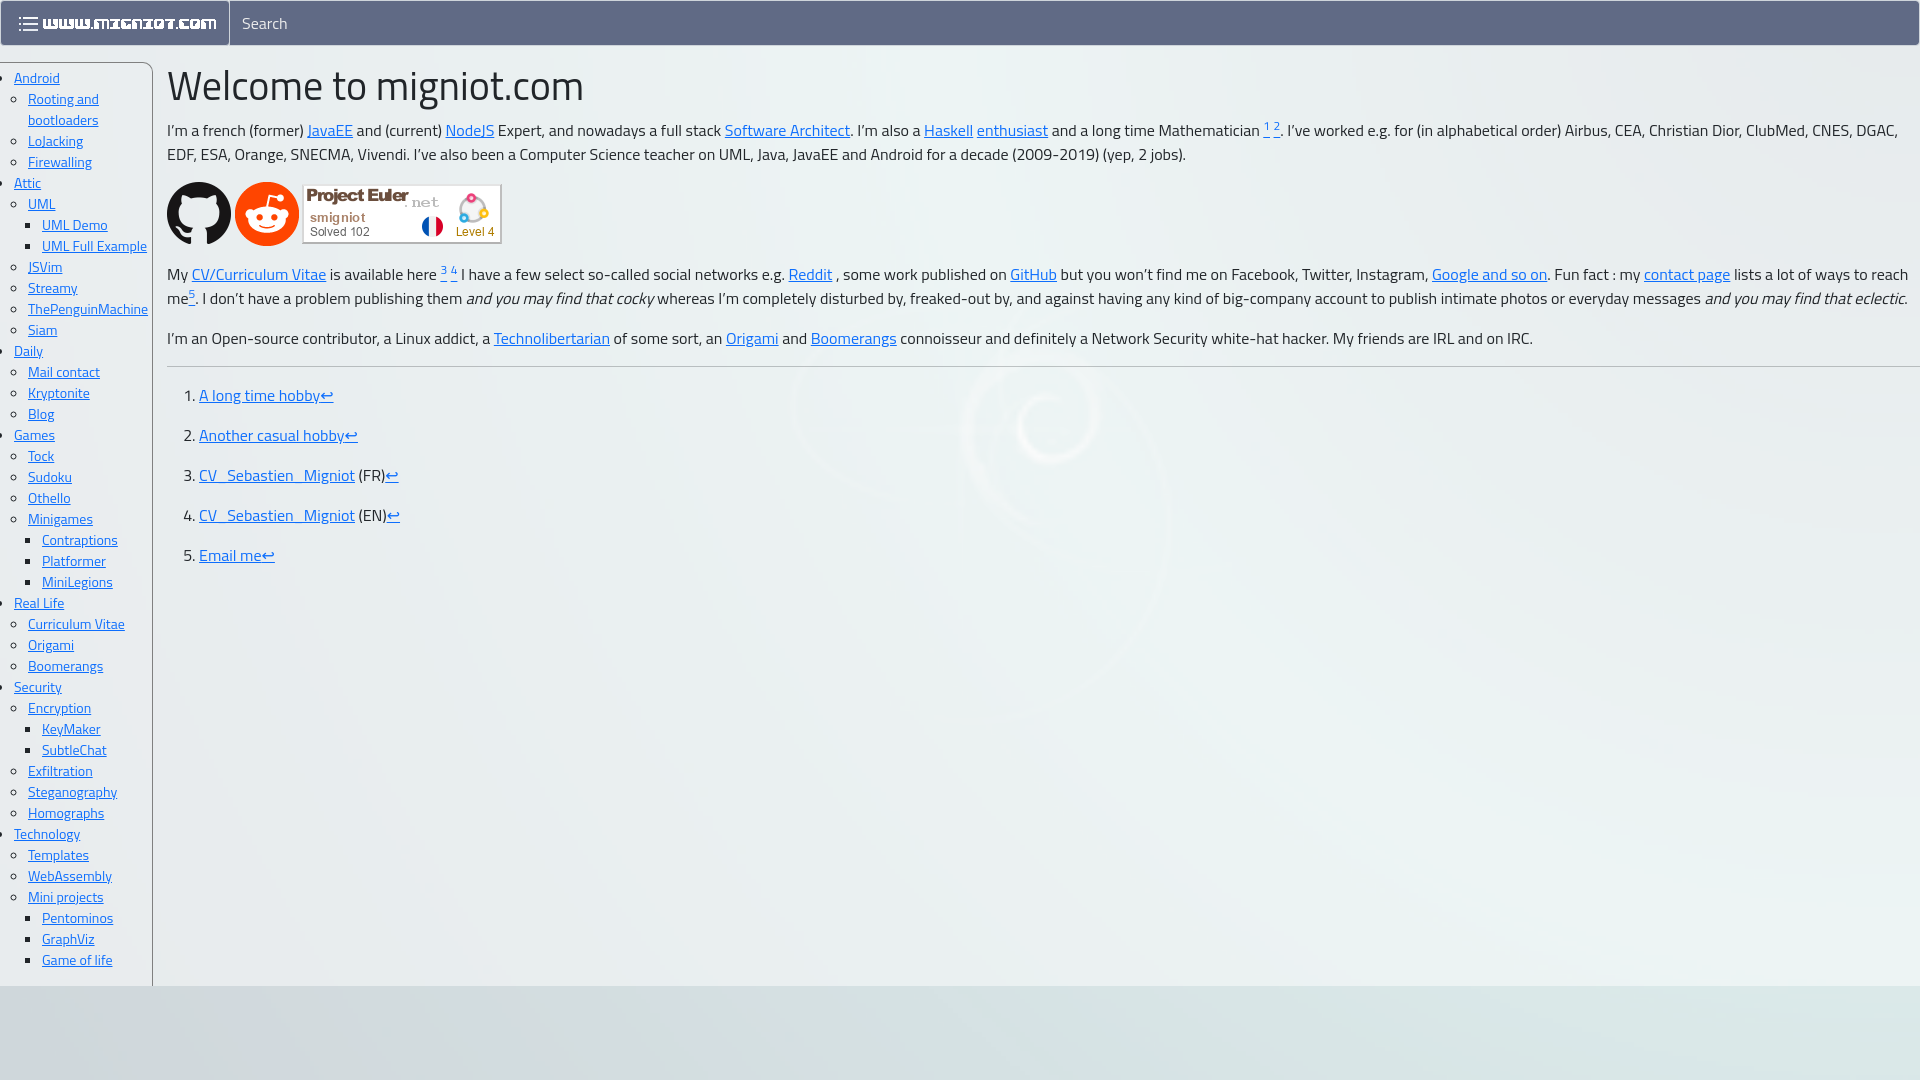Open Firewalling in the sidebar

click(x=60, y=162)
